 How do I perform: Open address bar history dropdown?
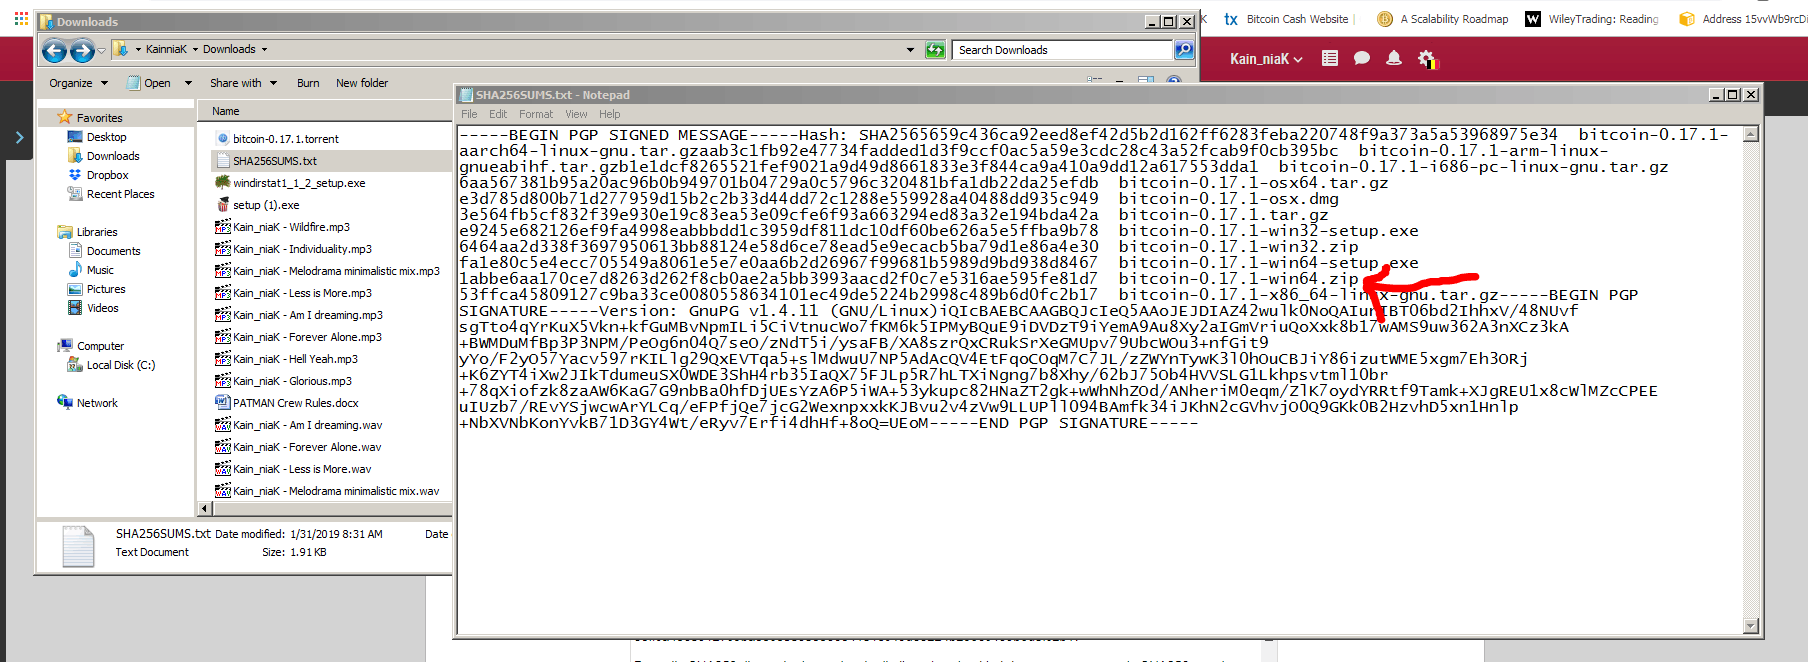pos(910,50)
